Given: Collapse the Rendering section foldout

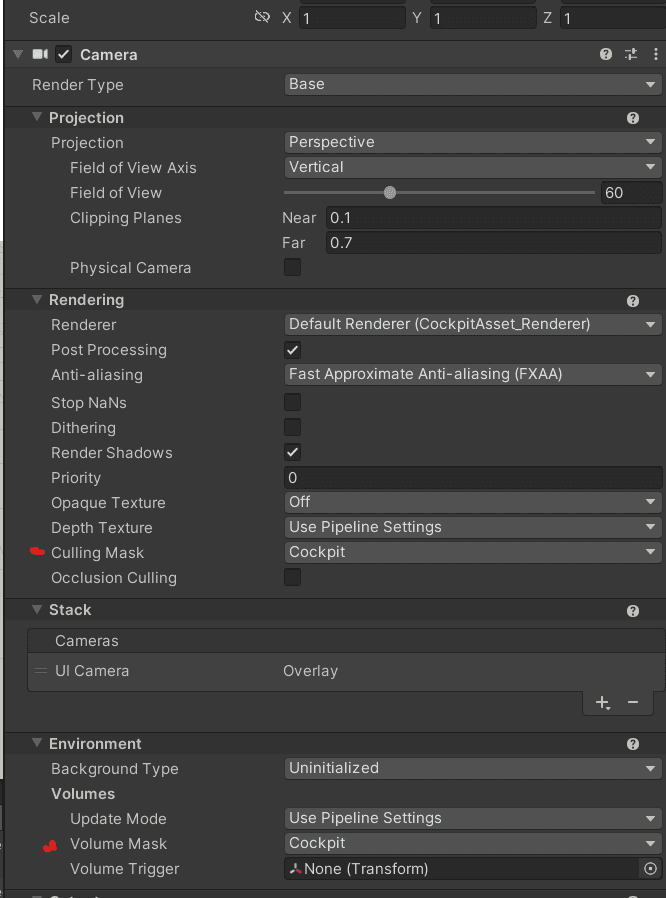Looking at the screenshot, I should 37,300.
